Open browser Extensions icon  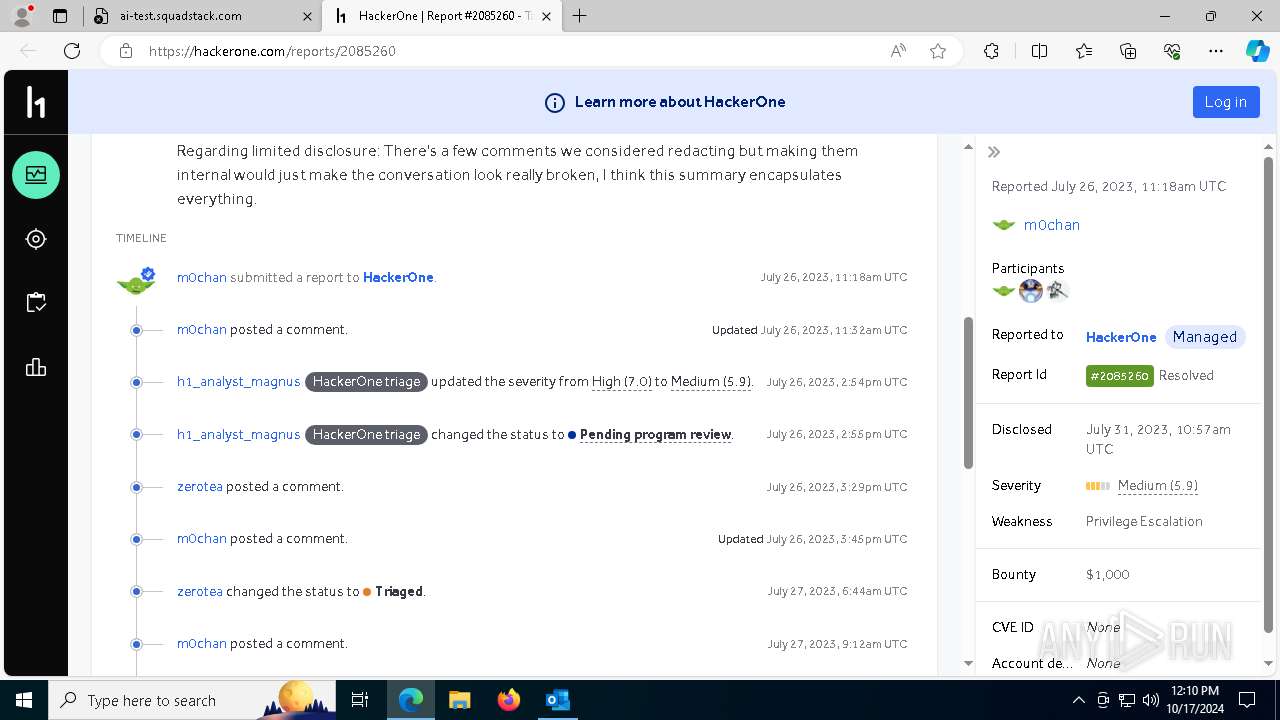[x=991, y=51]
